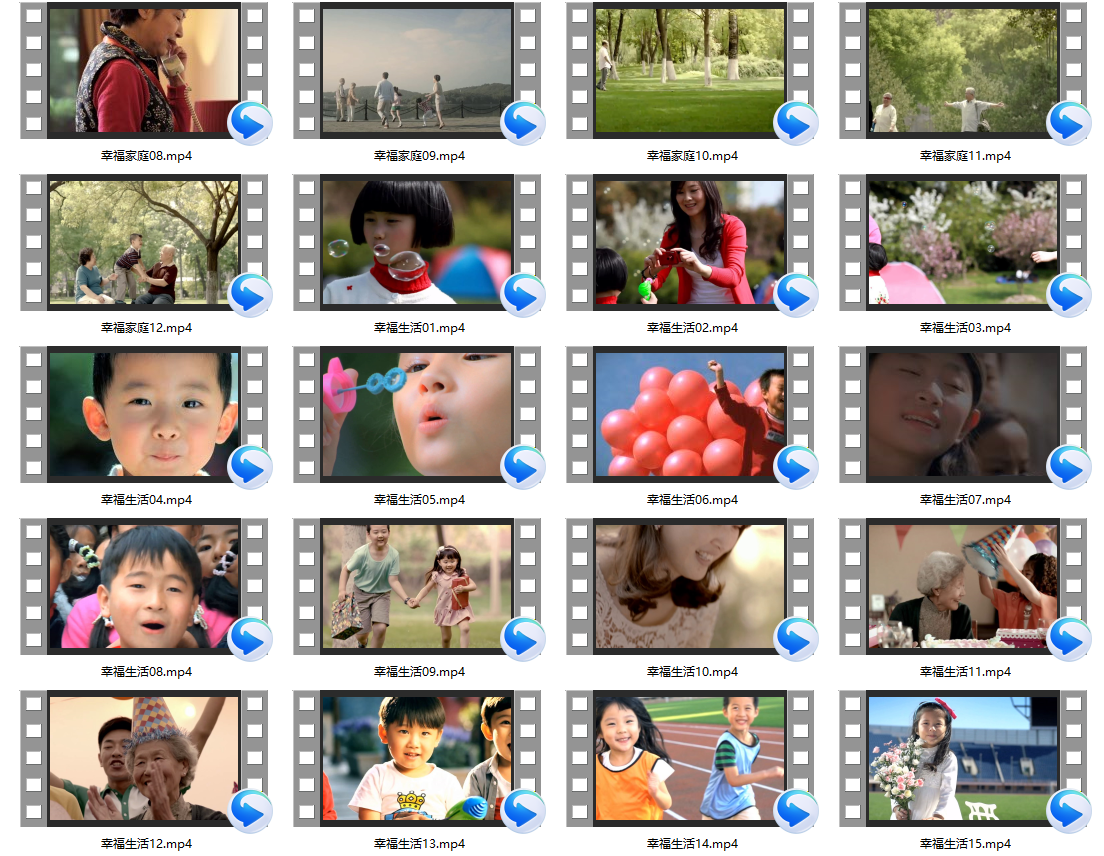
Task: Click the file name 幸福生活05.mp4
Action: pos(420,499)
